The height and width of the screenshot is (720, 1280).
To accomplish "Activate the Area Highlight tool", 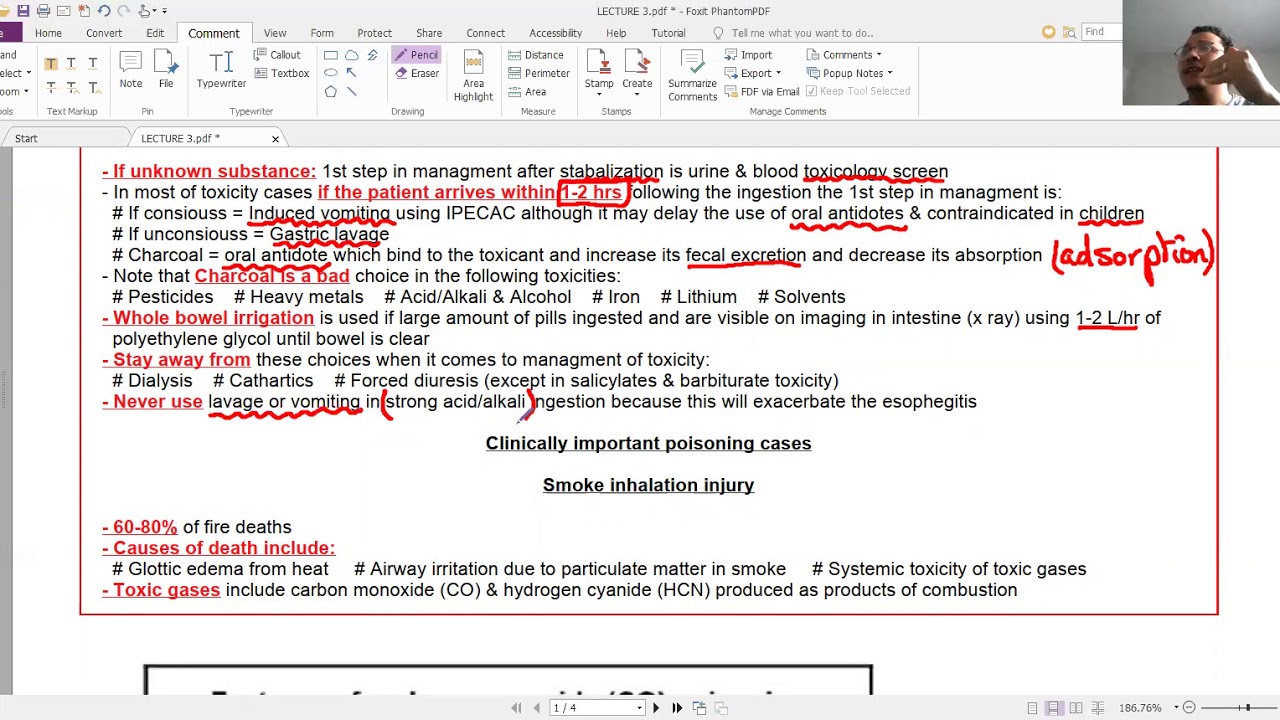I will point(473,75).
